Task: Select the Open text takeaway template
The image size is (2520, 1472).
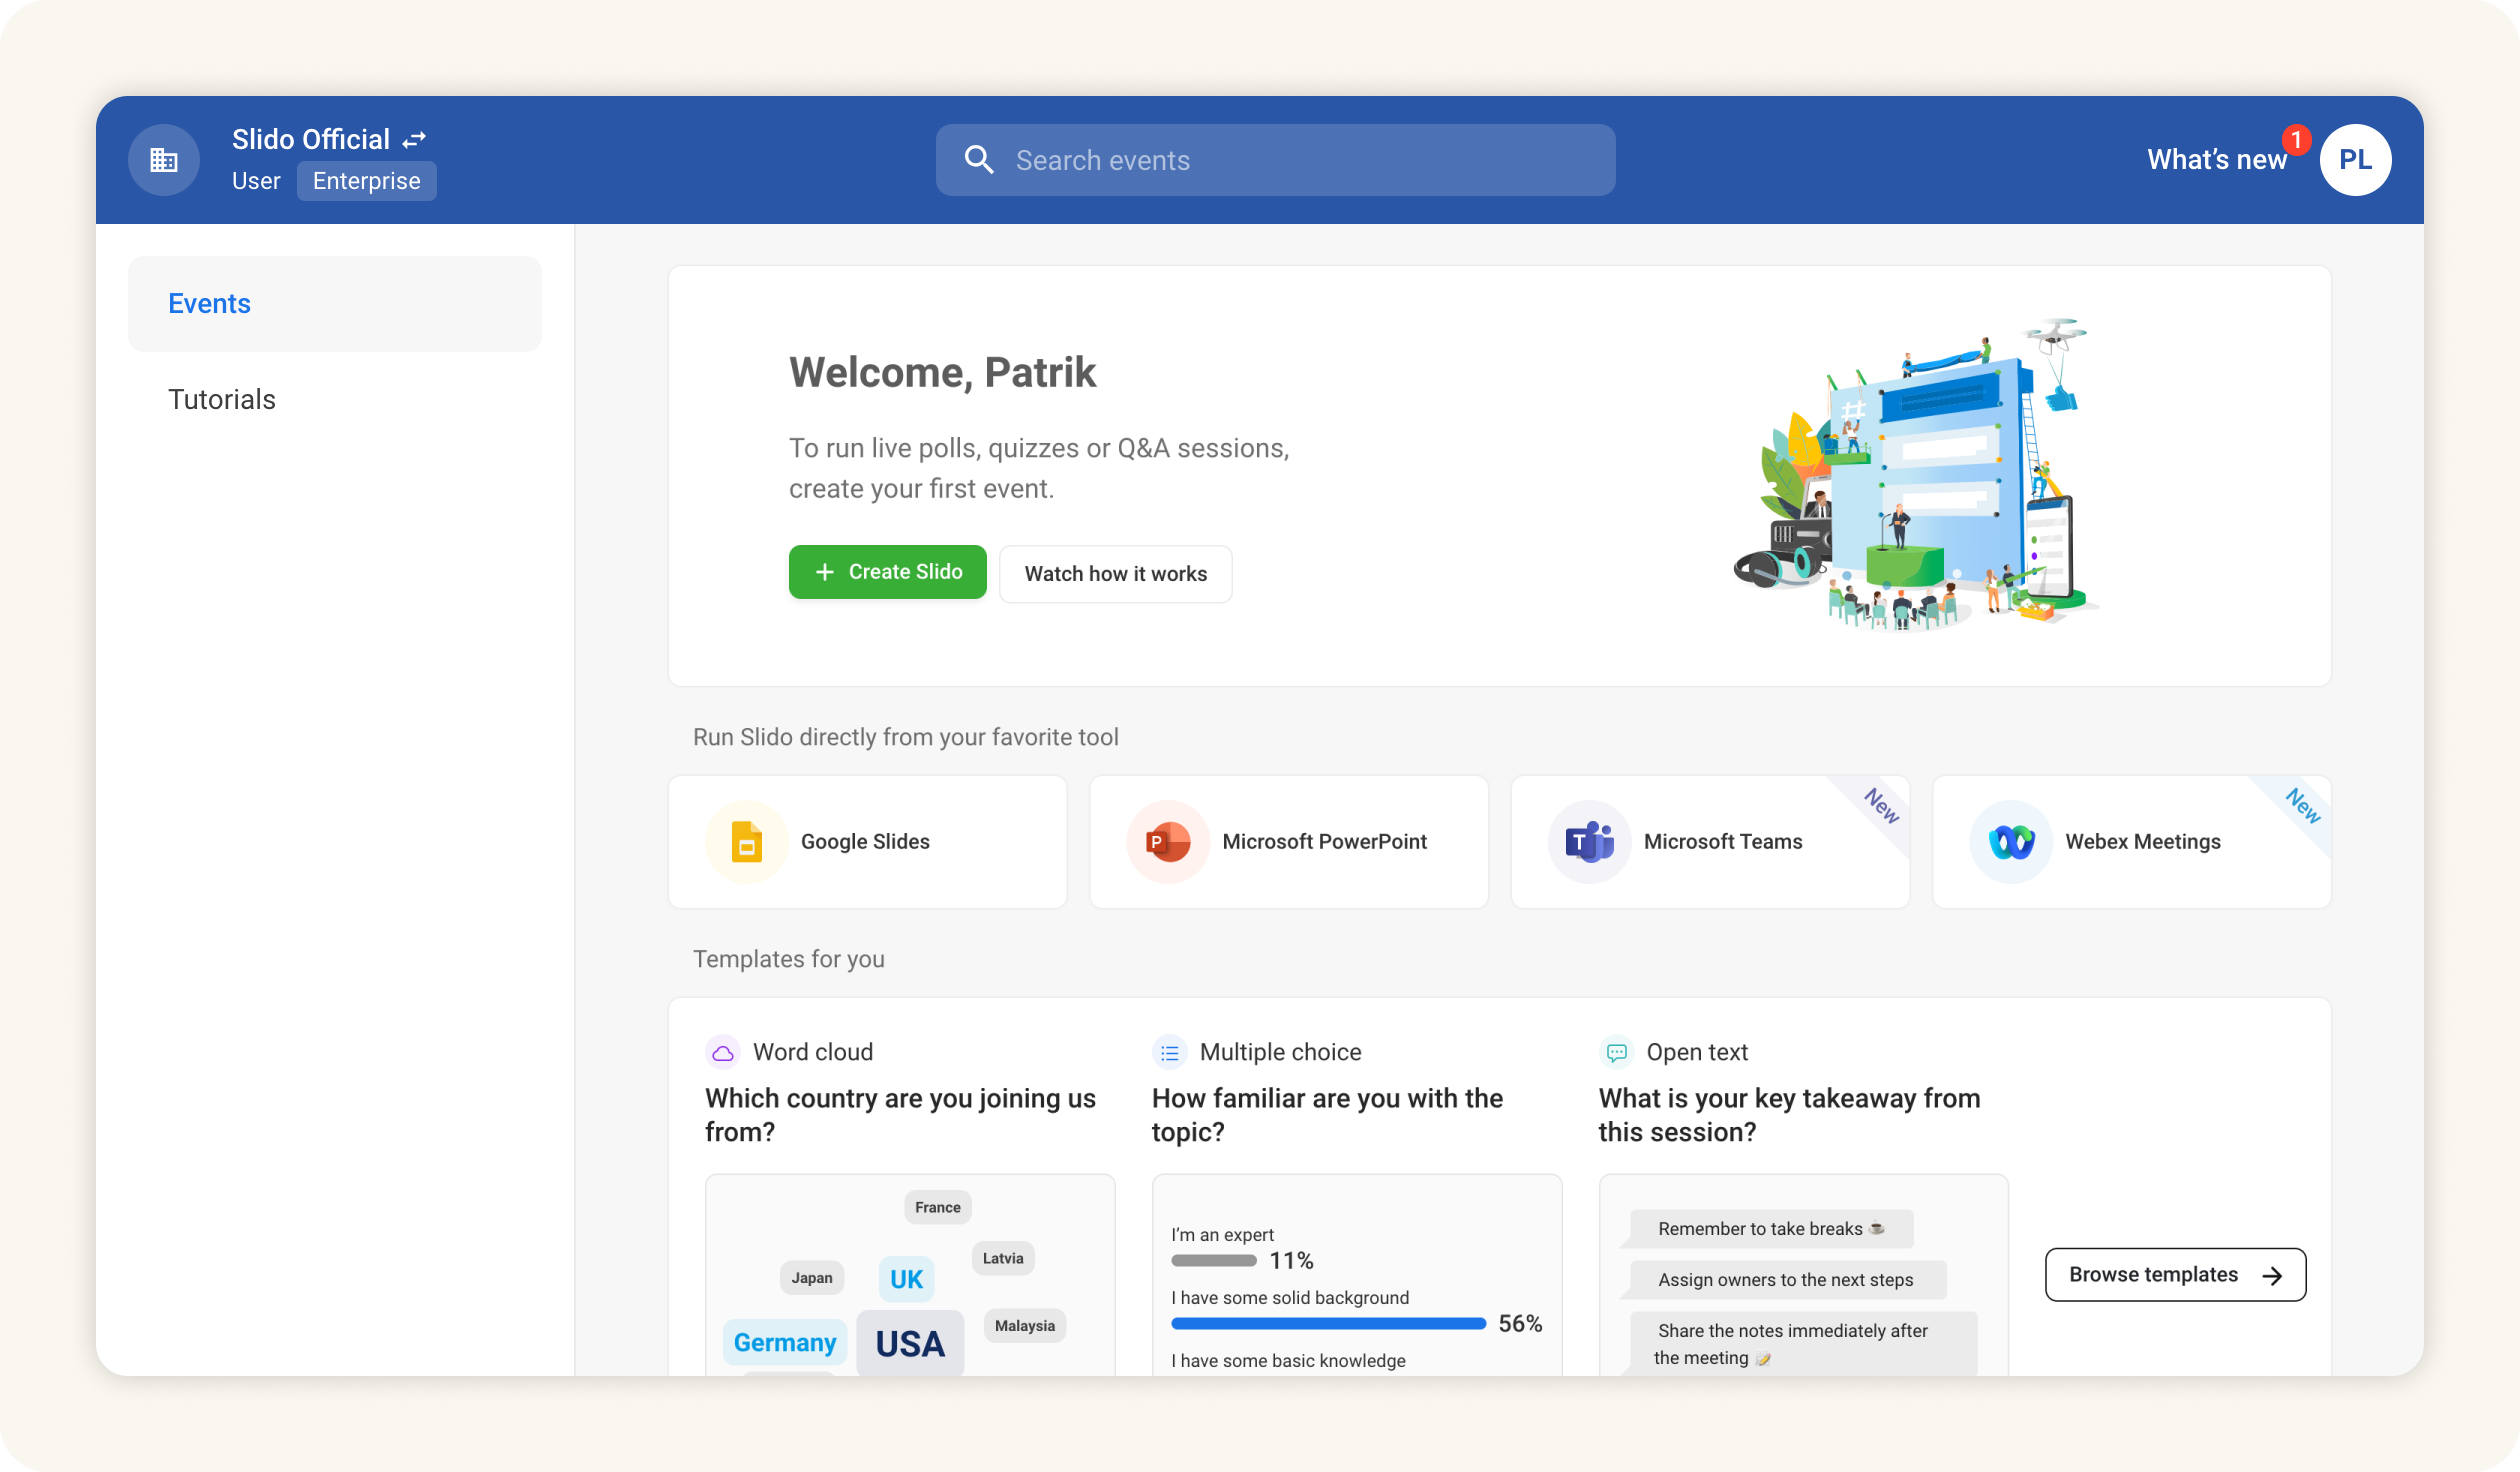Action: tap(1804, 1205)
